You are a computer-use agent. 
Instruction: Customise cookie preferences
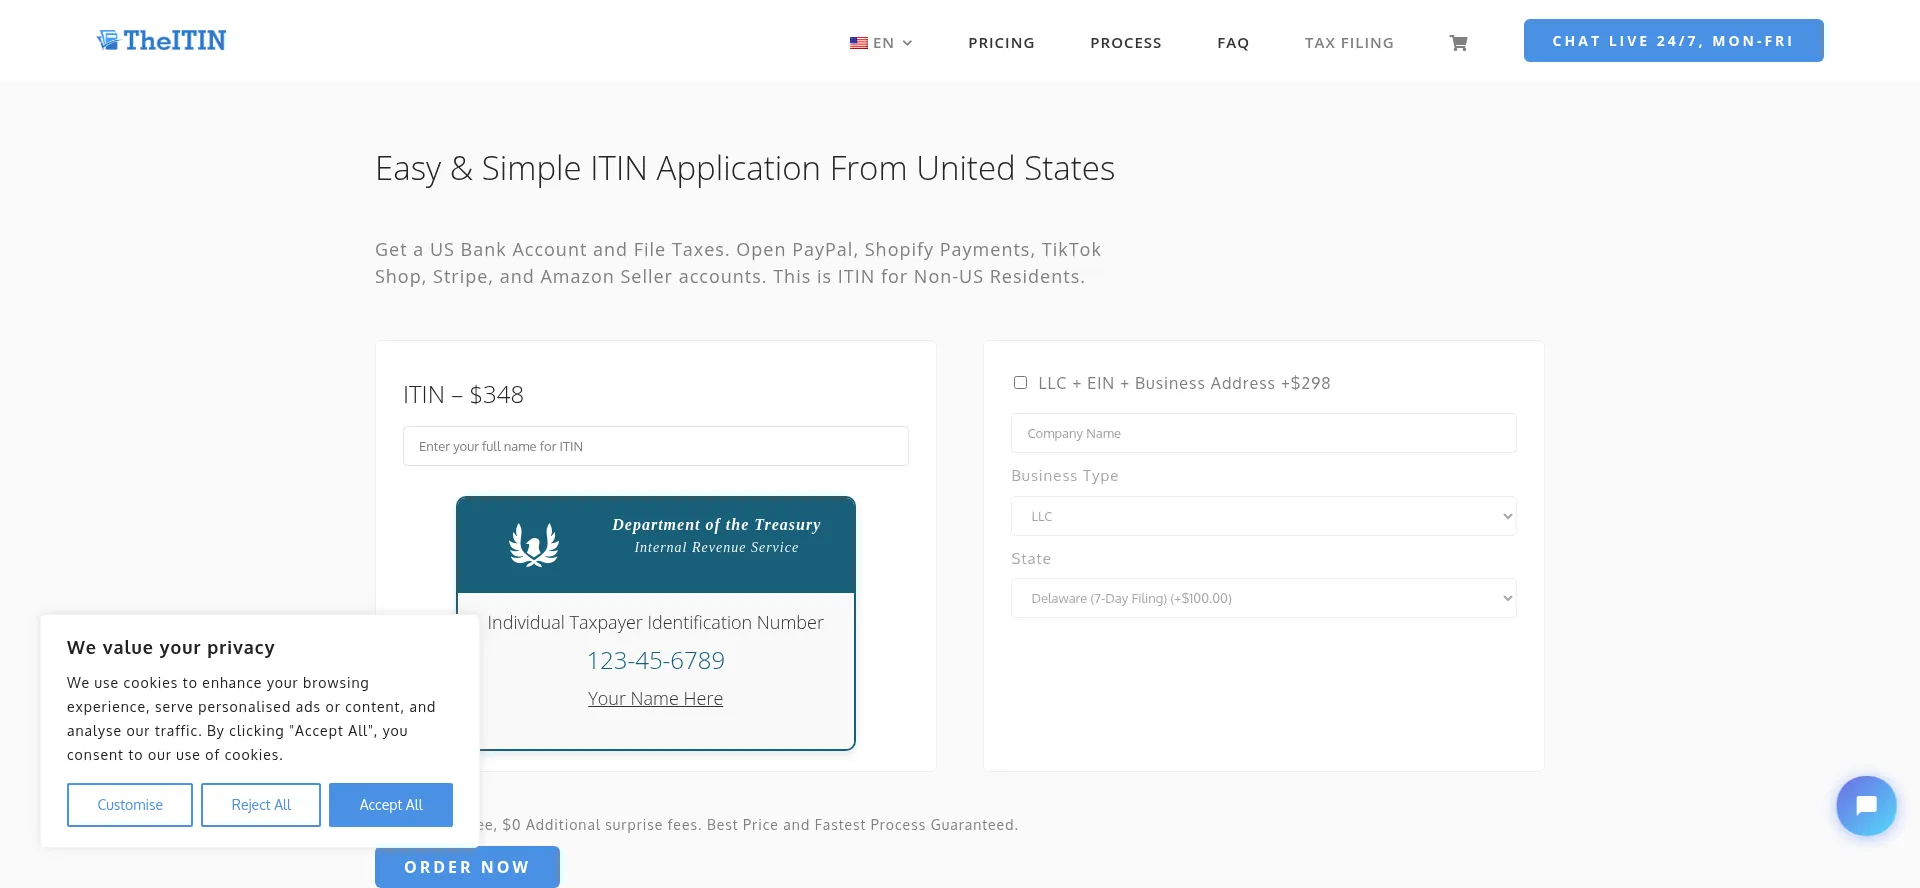130,805
